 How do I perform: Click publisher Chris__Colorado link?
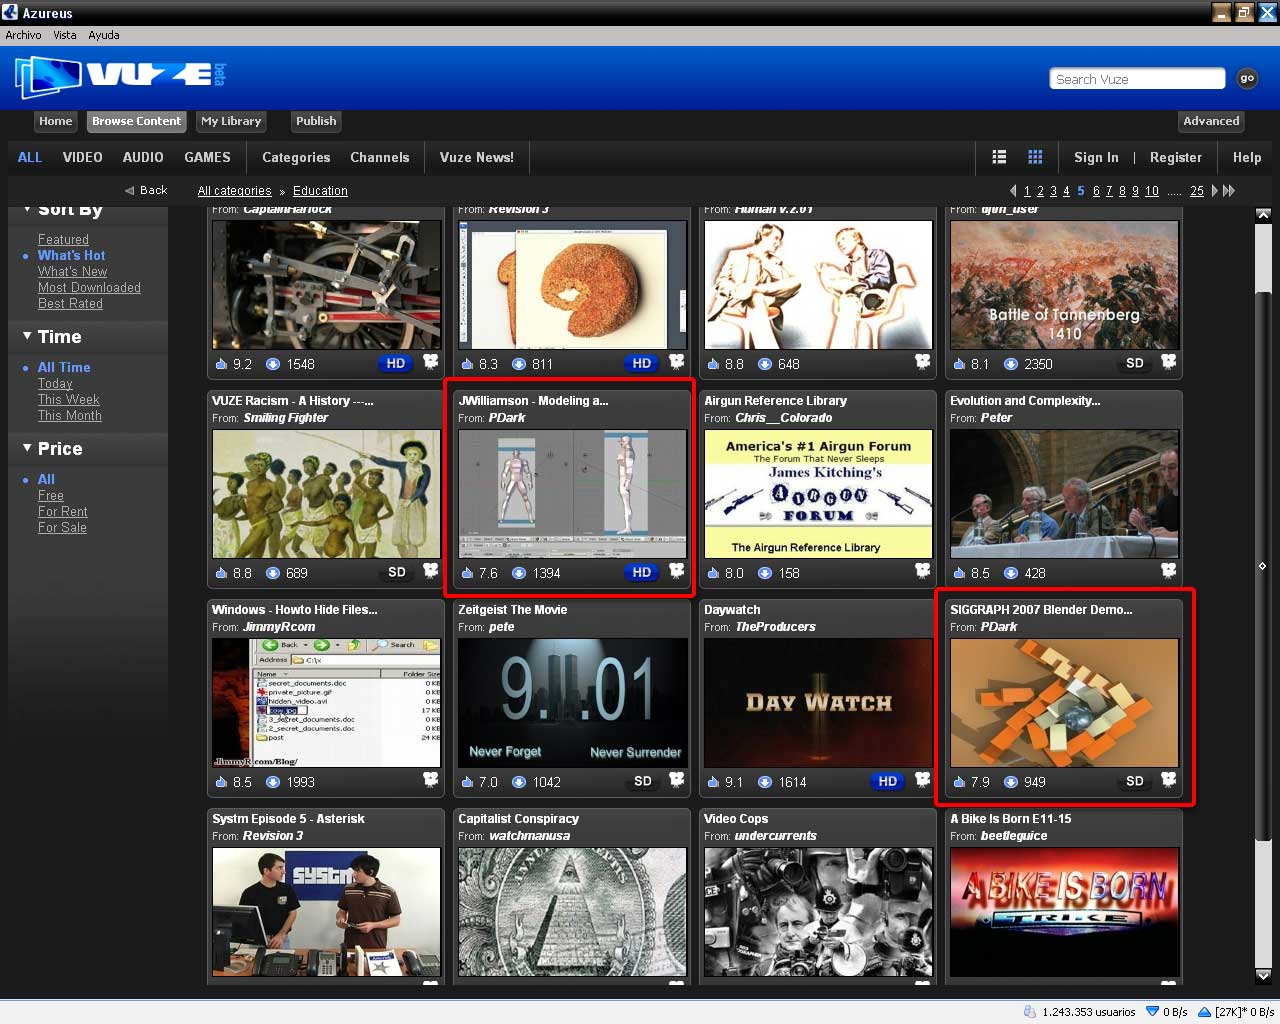783,418
